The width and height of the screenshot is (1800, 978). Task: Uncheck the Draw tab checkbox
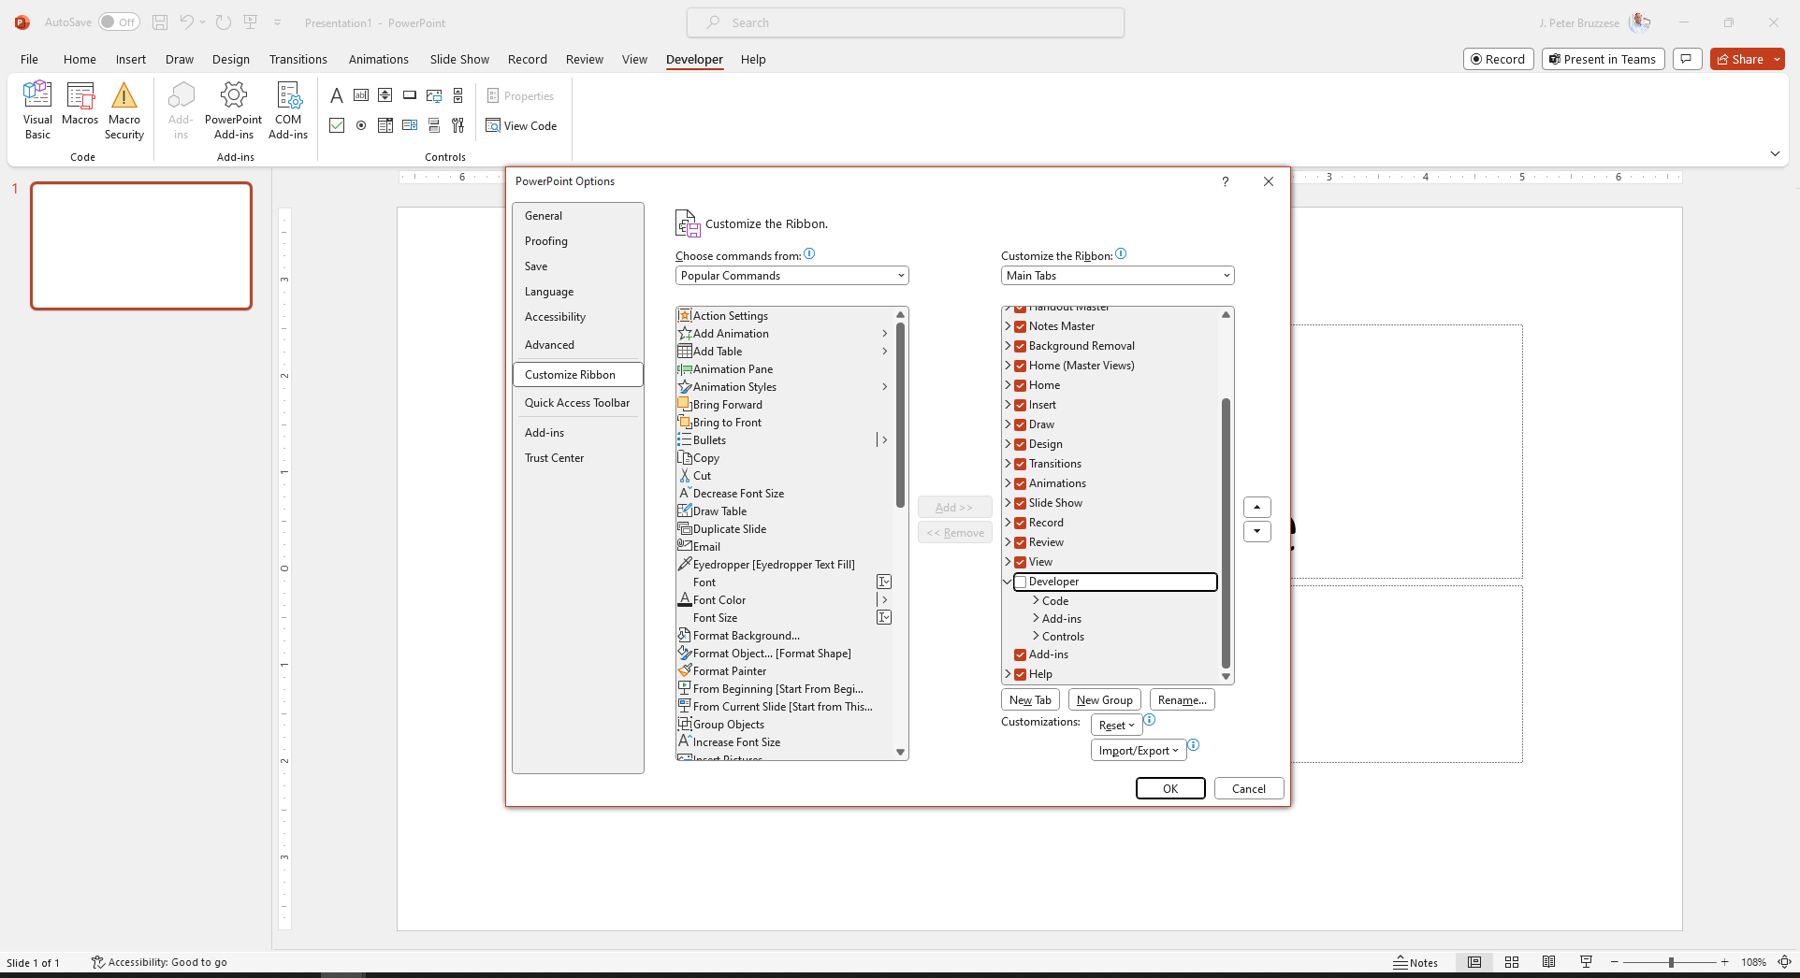click(1020, 425)
